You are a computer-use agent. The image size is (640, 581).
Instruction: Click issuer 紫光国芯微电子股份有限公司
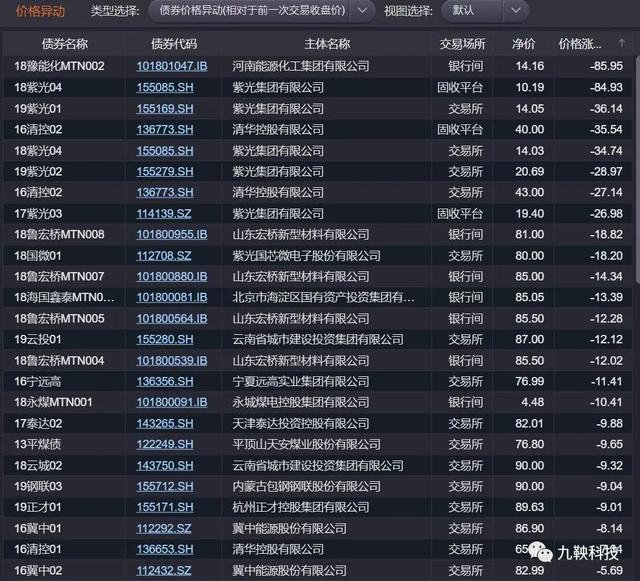pyautogui.click(x=307, y=256)
